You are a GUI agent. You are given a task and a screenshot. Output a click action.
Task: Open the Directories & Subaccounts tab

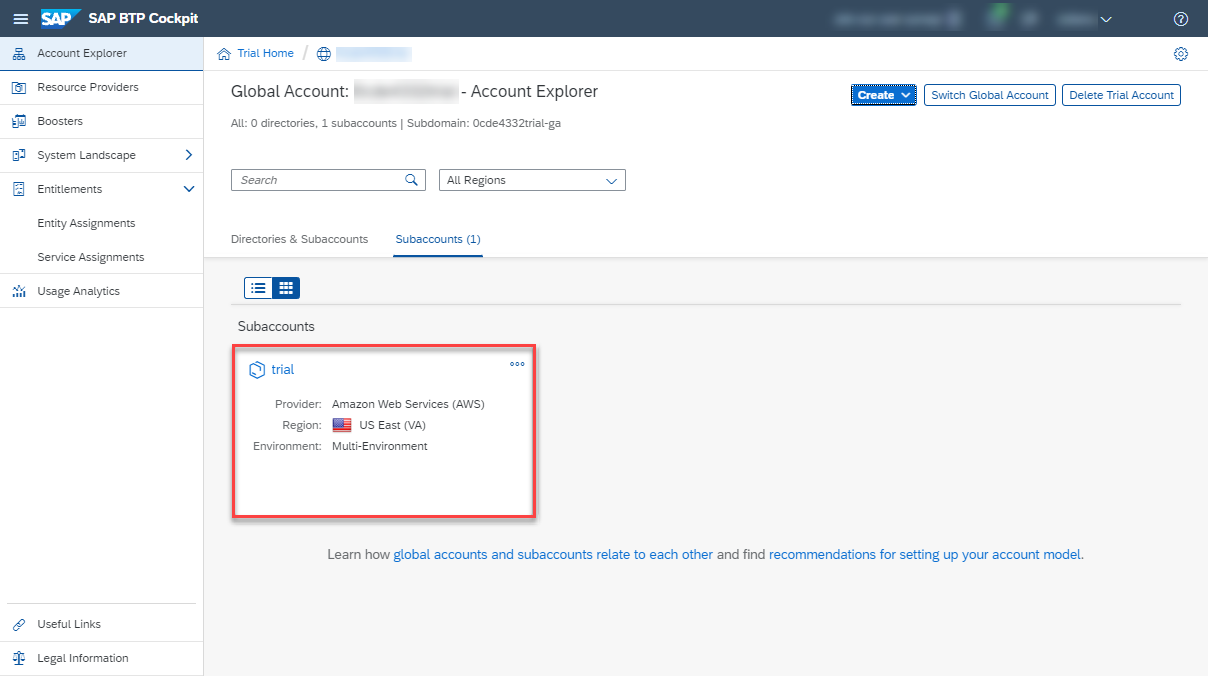(299, 240)
